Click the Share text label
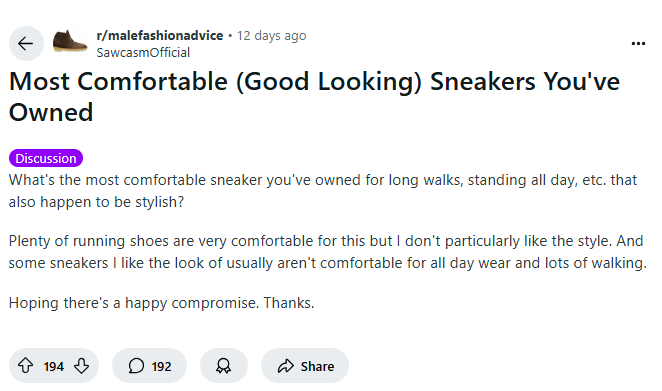 [317, 366]
